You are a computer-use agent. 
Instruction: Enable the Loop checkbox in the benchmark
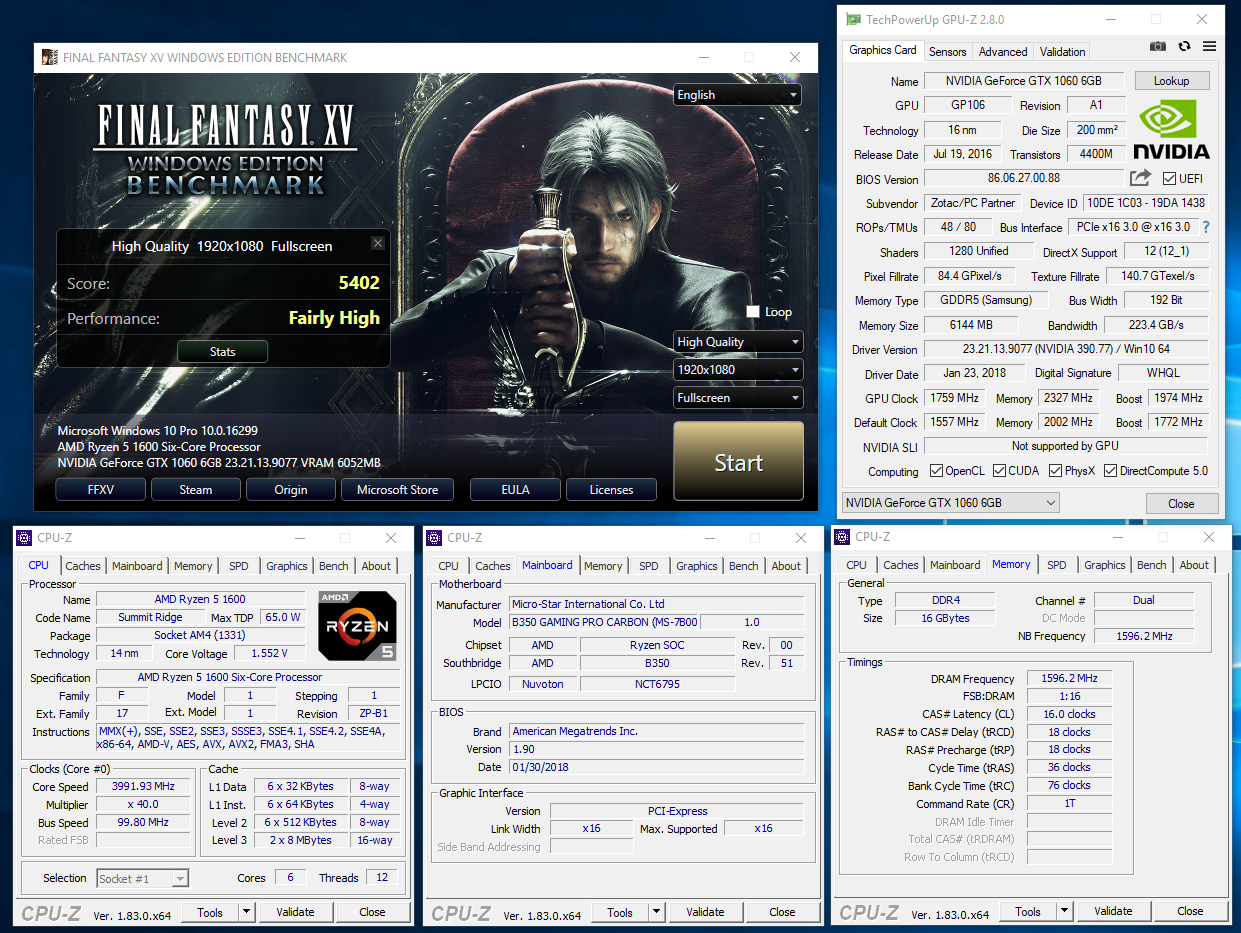point(753,312)
